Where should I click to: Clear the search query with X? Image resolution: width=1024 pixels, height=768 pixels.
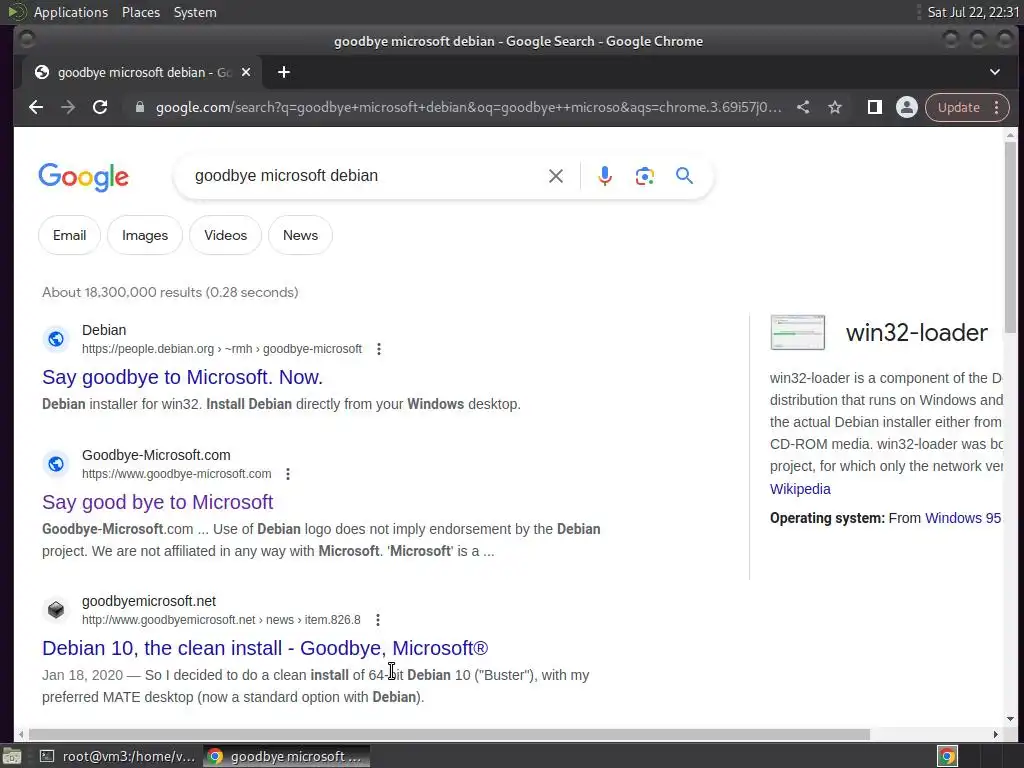pos(556,176)
